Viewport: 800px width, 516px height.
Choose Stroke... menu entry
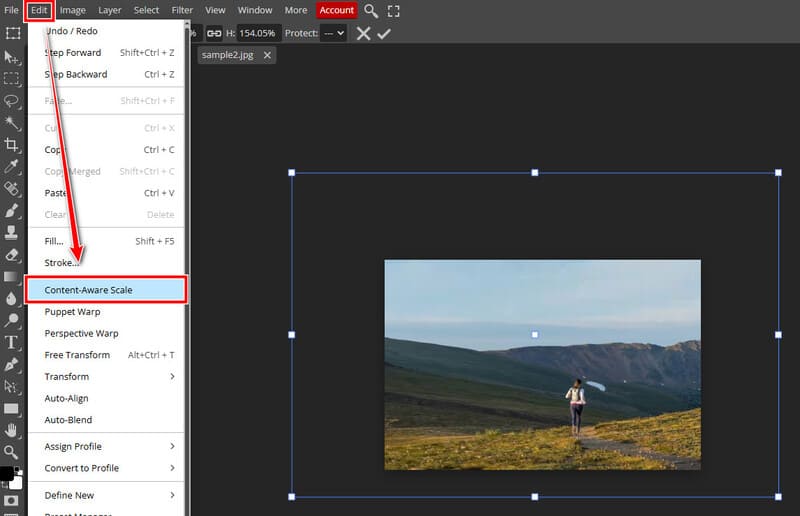[x=106, y=263]
